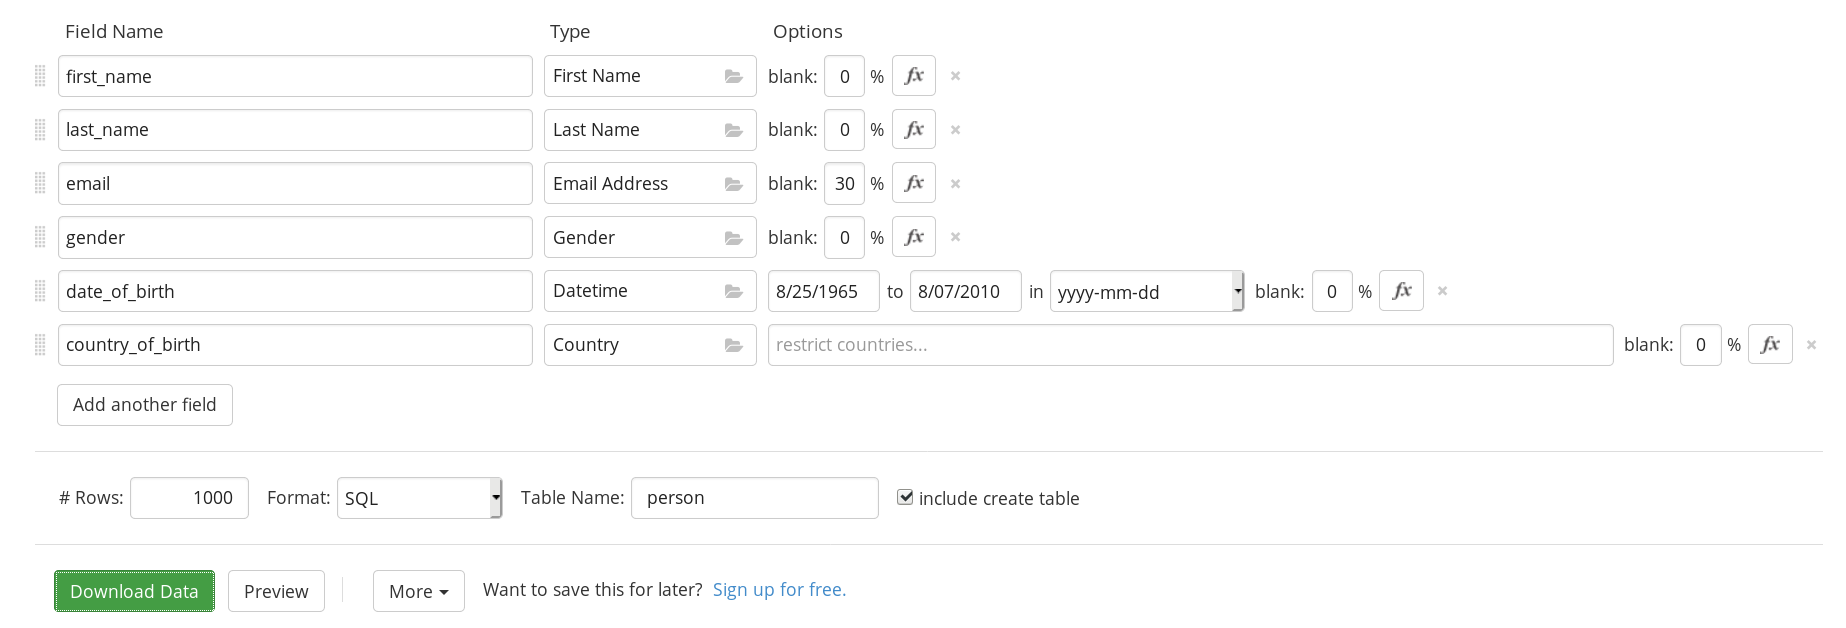
Task: Click the Preview button
Action: 276,591
